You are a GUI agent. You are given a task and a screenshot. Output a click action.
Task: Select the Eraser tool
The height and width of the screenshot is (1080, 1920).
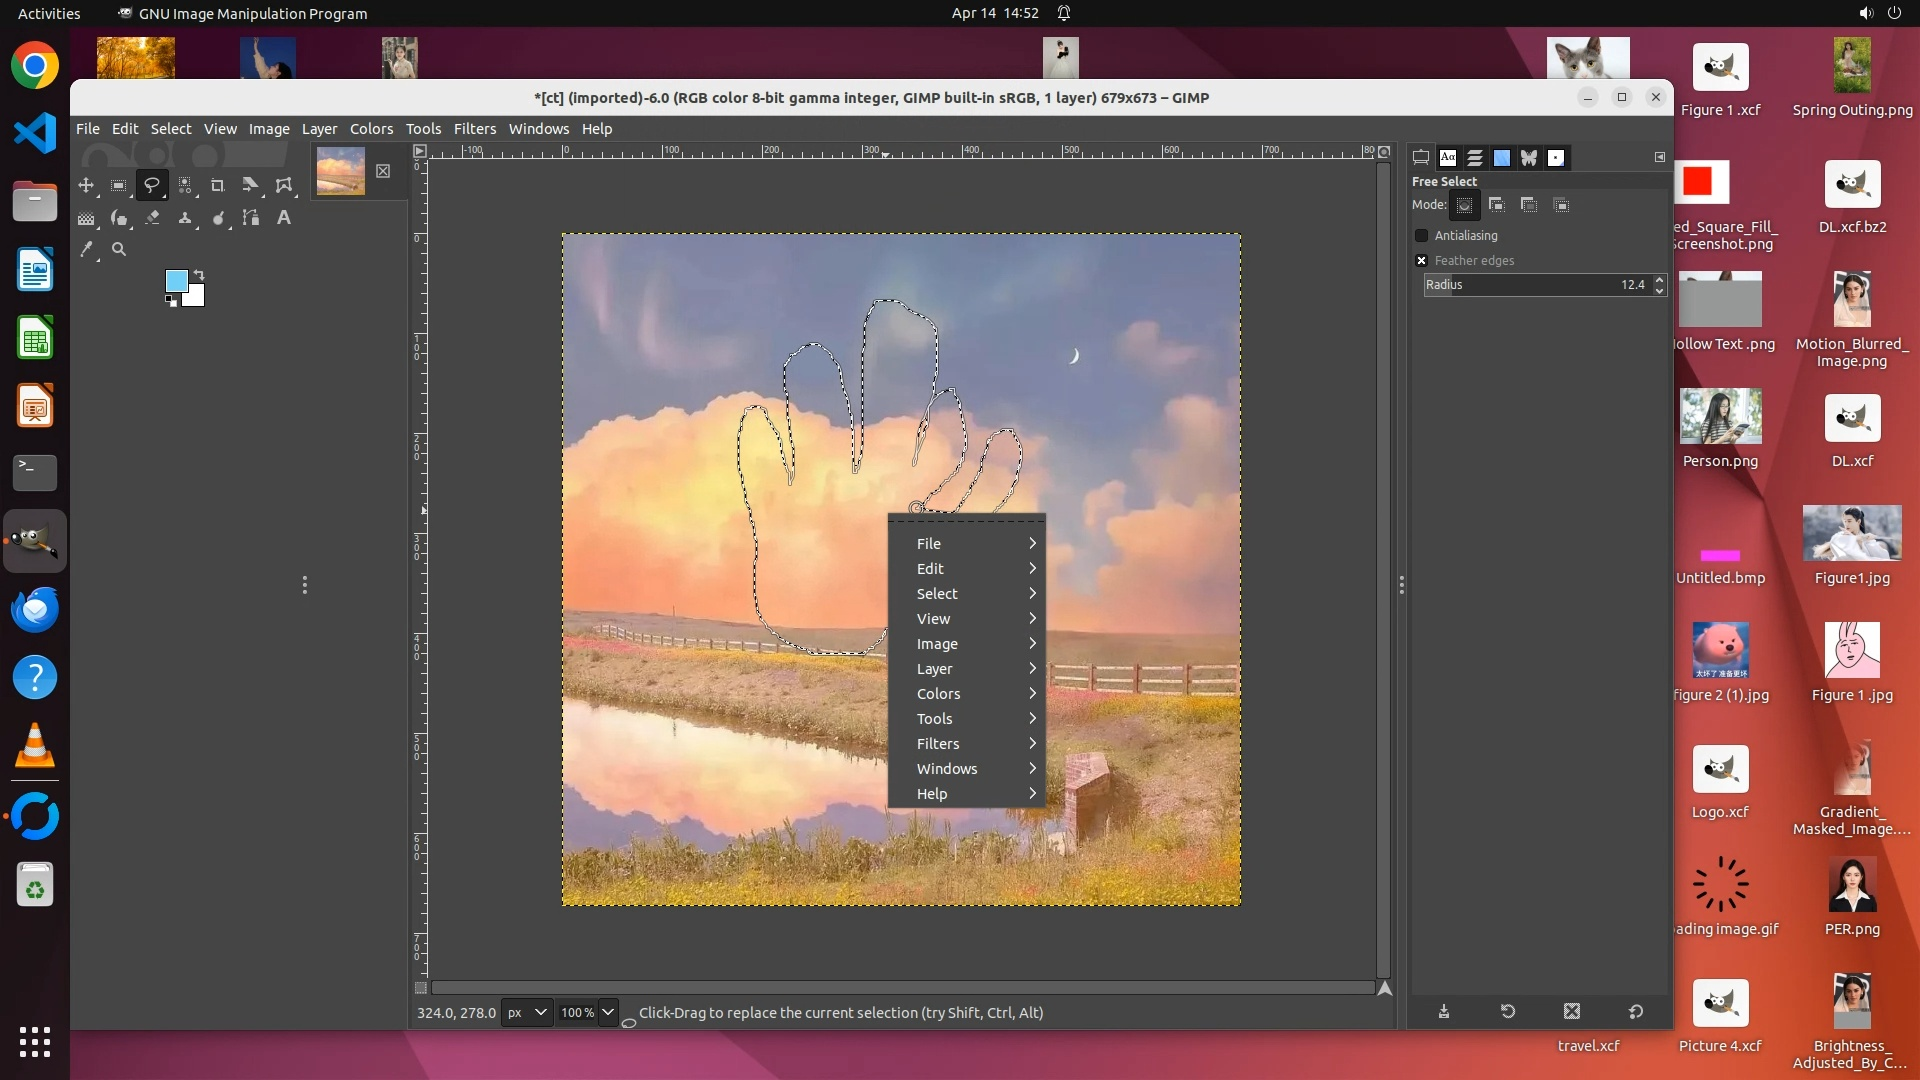click(152, 218)
